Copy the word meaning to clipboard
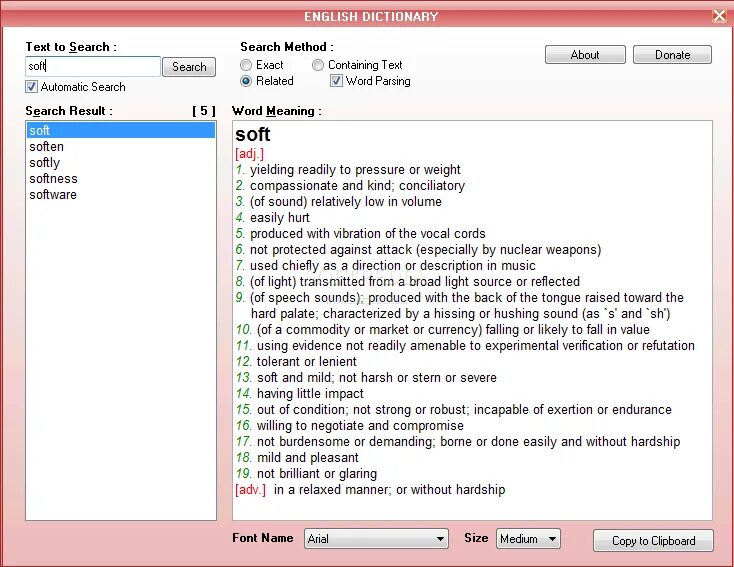 click(x=653, y=541)
